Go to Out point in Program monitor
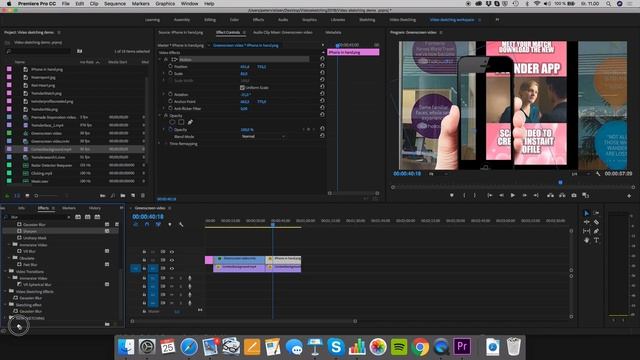 pos(536,196)
